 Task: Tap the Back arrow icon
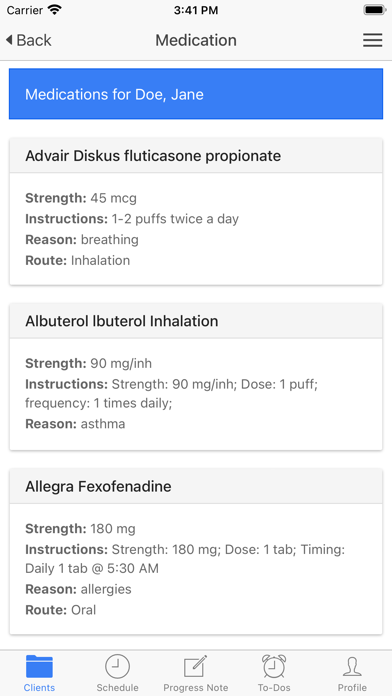tap(9, 40)
